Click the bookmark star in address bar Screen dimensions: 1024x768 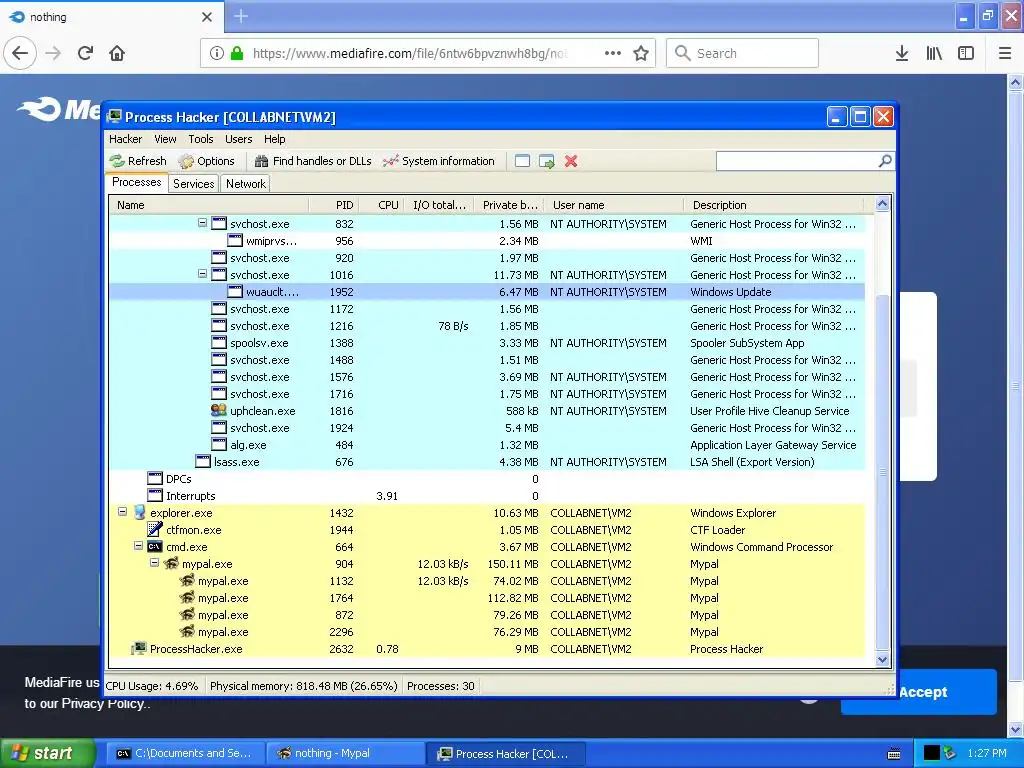point(641,53)
